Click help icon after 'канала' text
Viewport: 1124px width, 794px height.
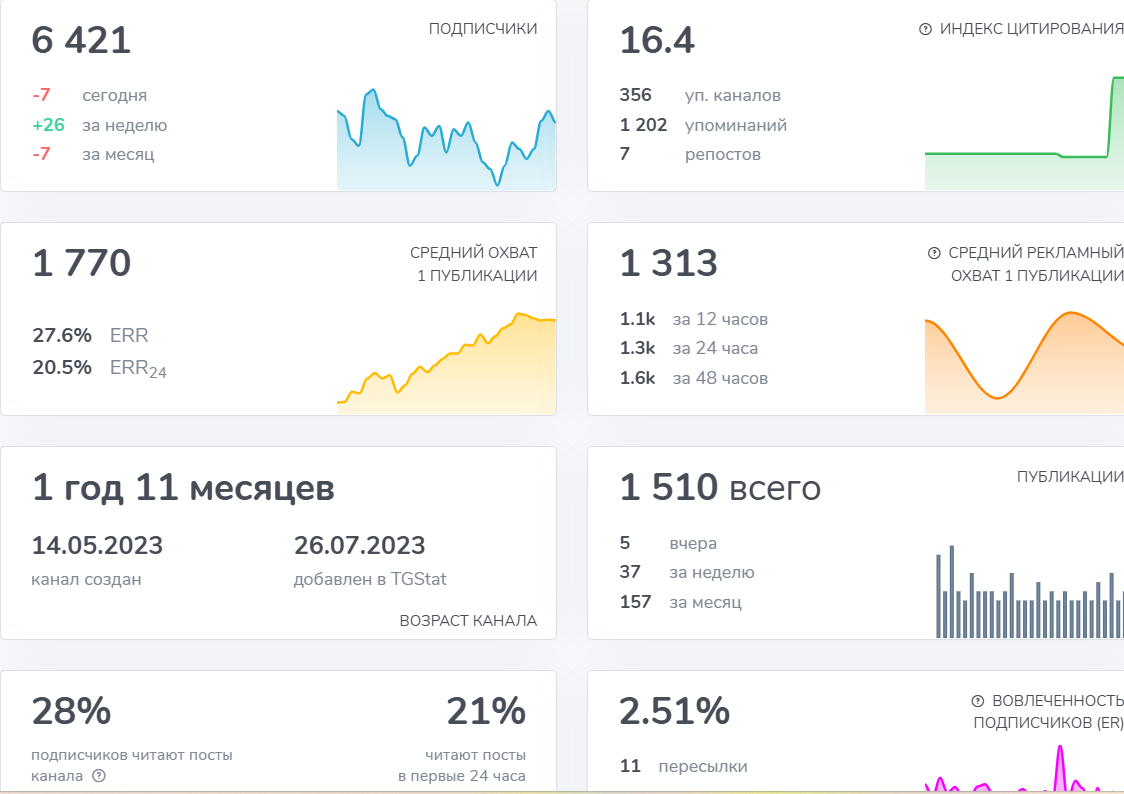tap(99, 775)
